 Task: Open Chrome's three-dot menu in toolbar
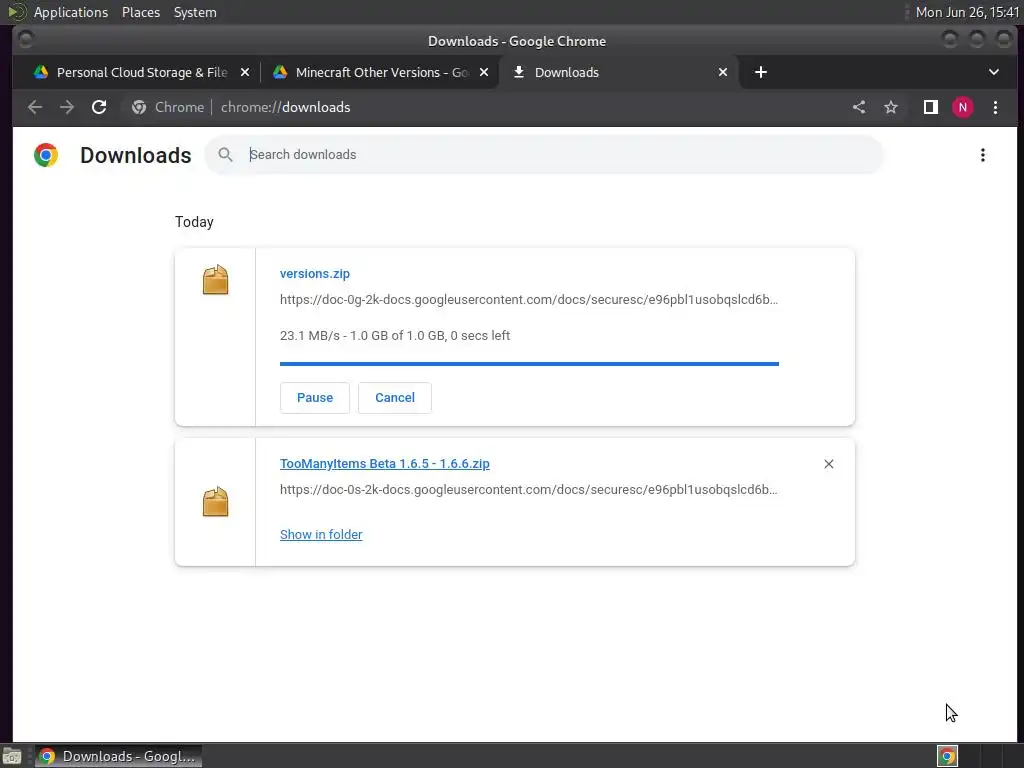[995, 107]
